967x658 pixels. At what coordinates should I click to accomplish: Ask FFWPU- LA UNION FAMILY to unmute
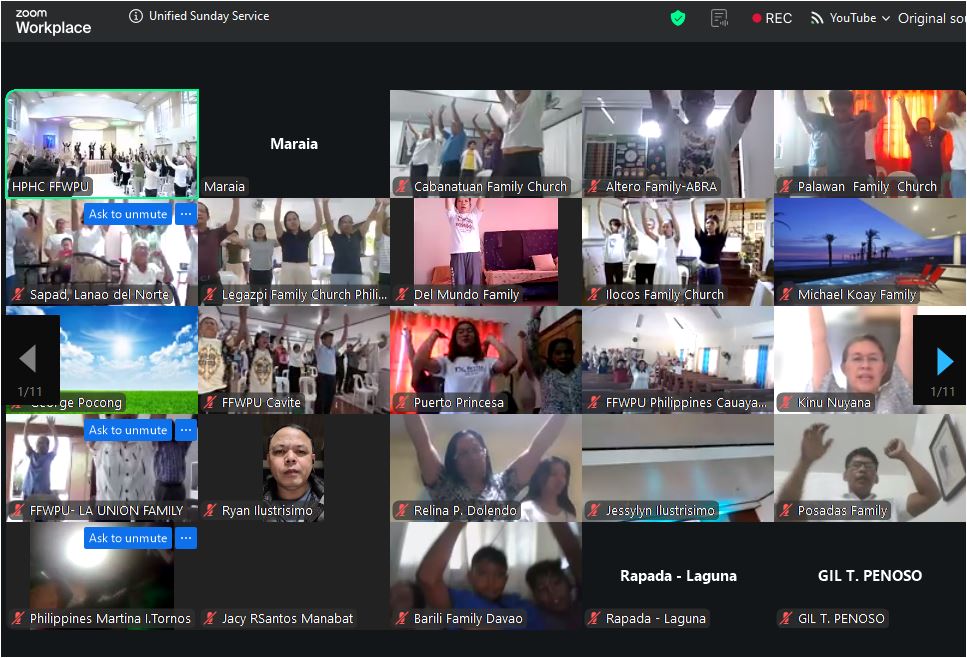tap(128, 430)
